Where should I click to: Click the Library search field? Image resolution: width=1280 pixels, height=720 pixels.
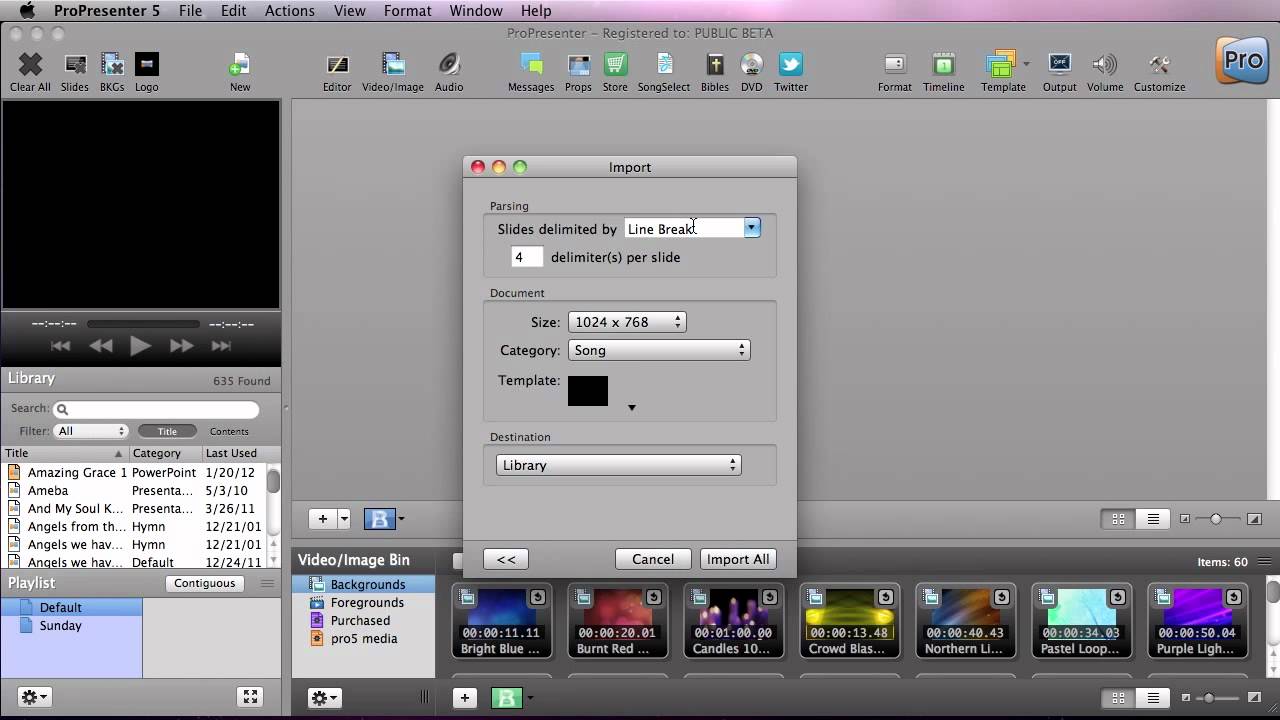(x=156, y=409)
